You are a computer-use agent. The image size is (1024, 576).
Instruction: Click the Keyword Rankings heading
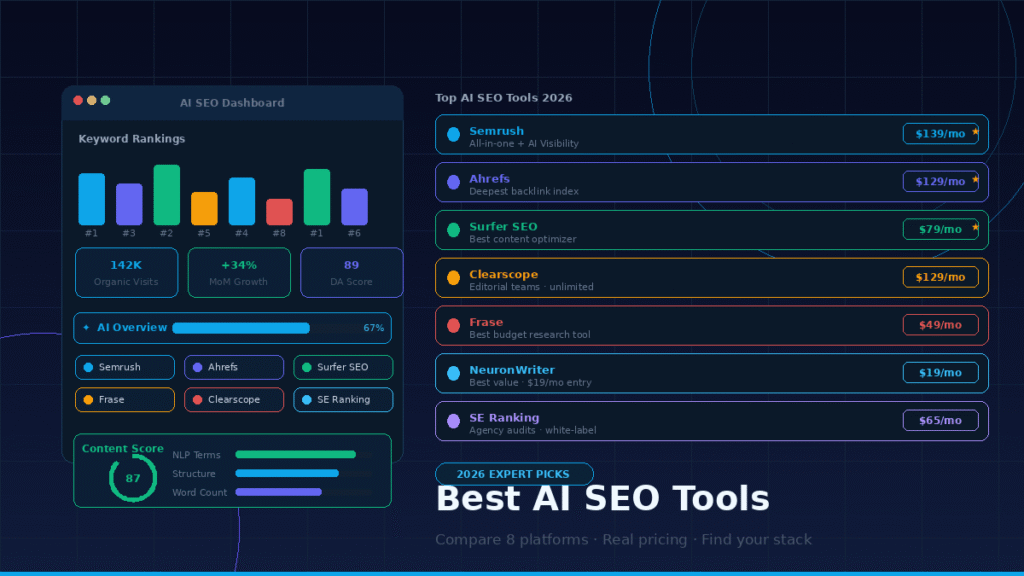132,138
